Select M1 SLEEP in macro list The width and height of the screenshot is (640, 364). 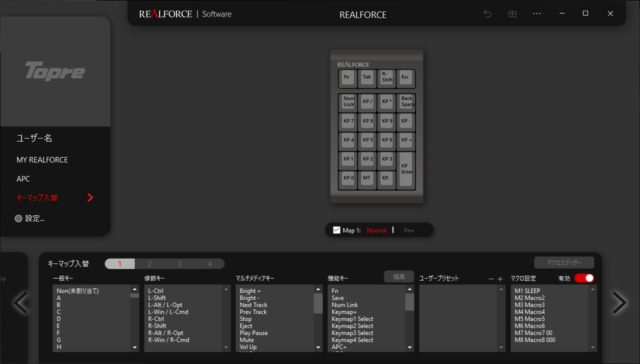click(527, 291)
